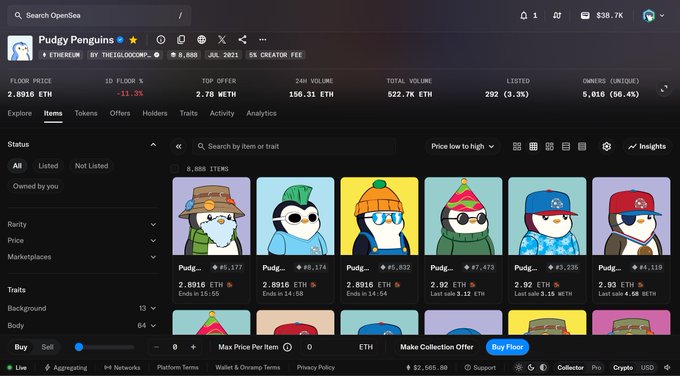Check the select-all items checkbox

pos(175,169)
